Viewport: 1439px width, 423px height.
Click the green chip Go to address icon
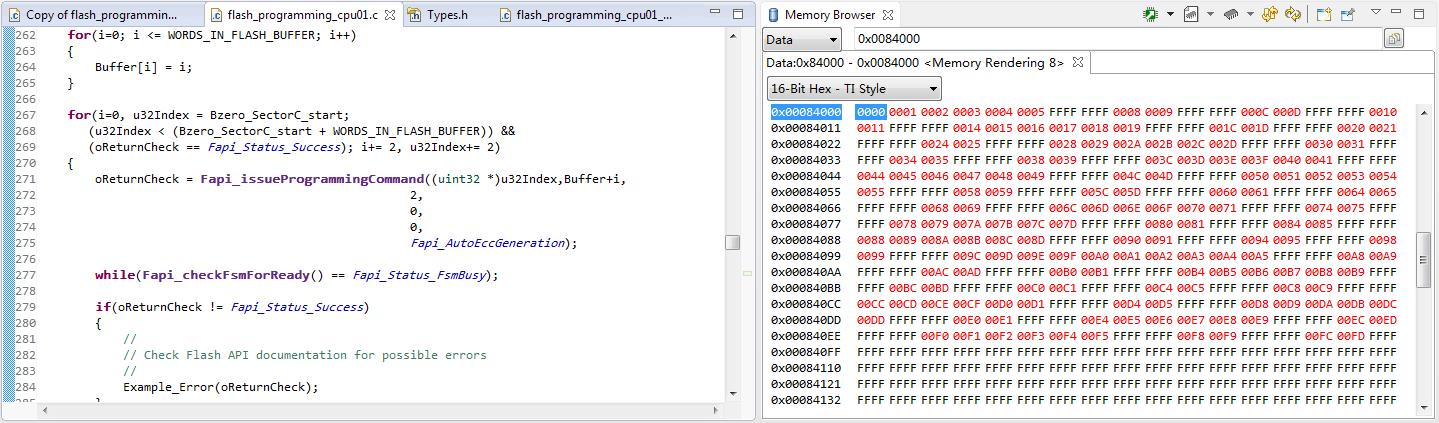pyautogui.click(x=1151, y=15)
